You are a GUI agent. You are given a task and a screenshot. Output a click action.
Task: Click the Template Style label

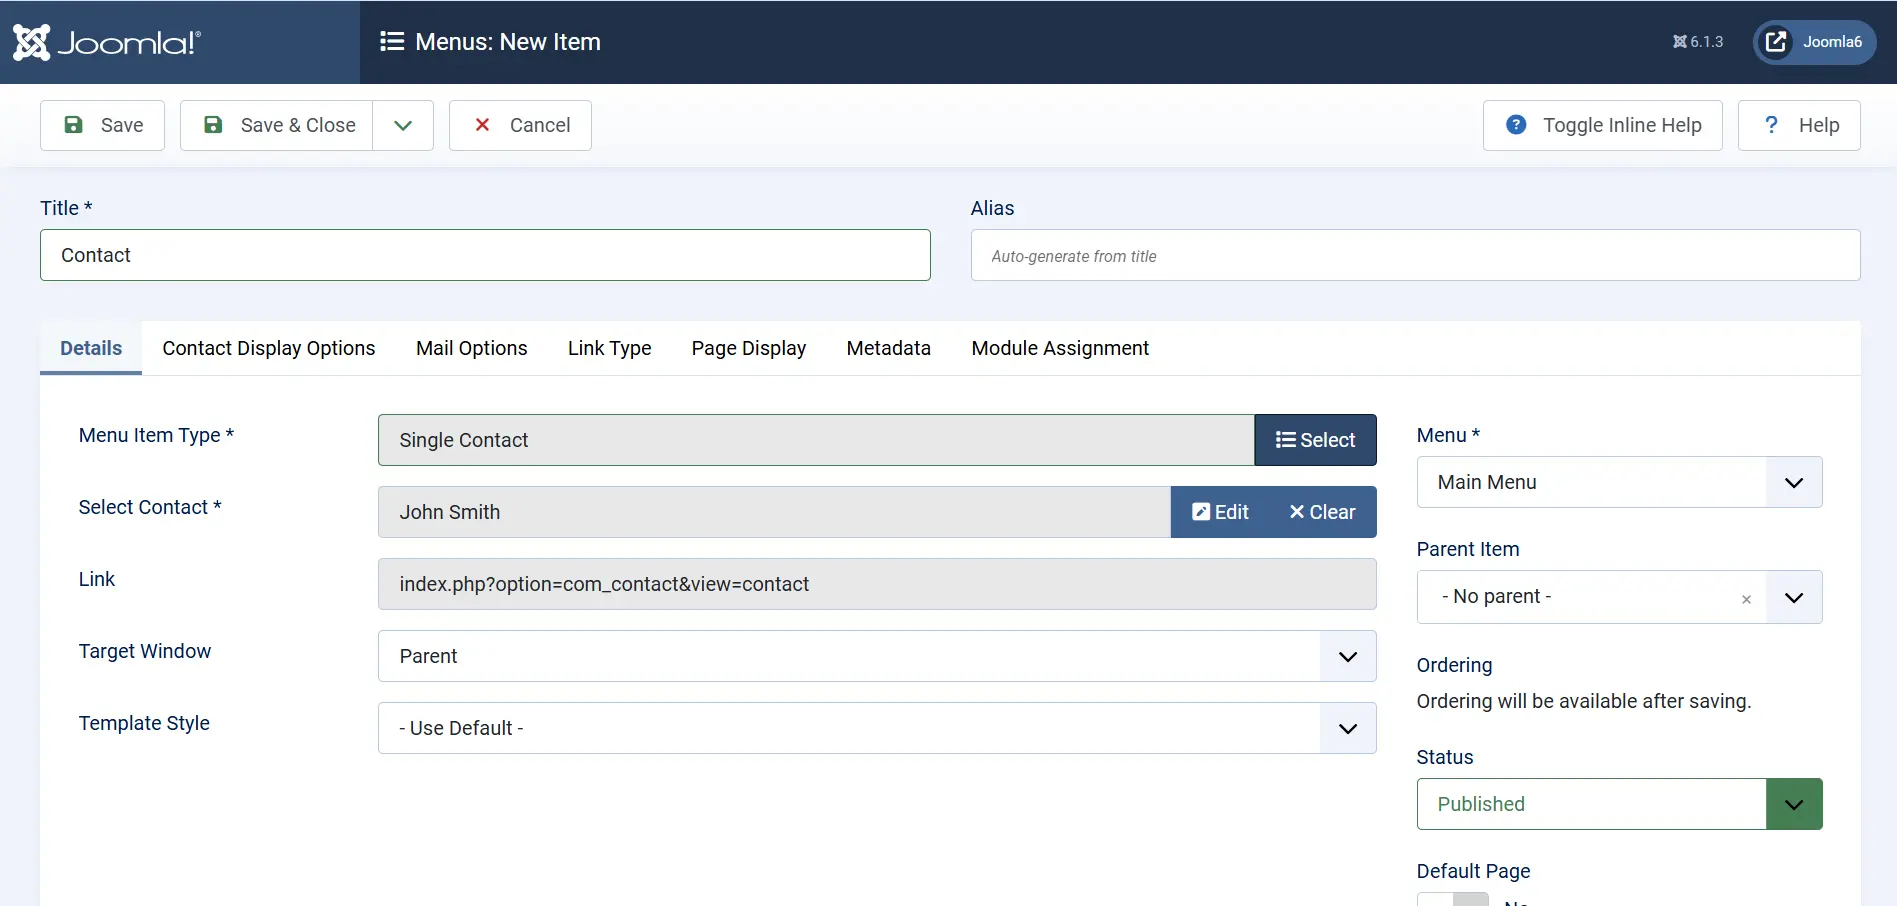pos(144,723)
